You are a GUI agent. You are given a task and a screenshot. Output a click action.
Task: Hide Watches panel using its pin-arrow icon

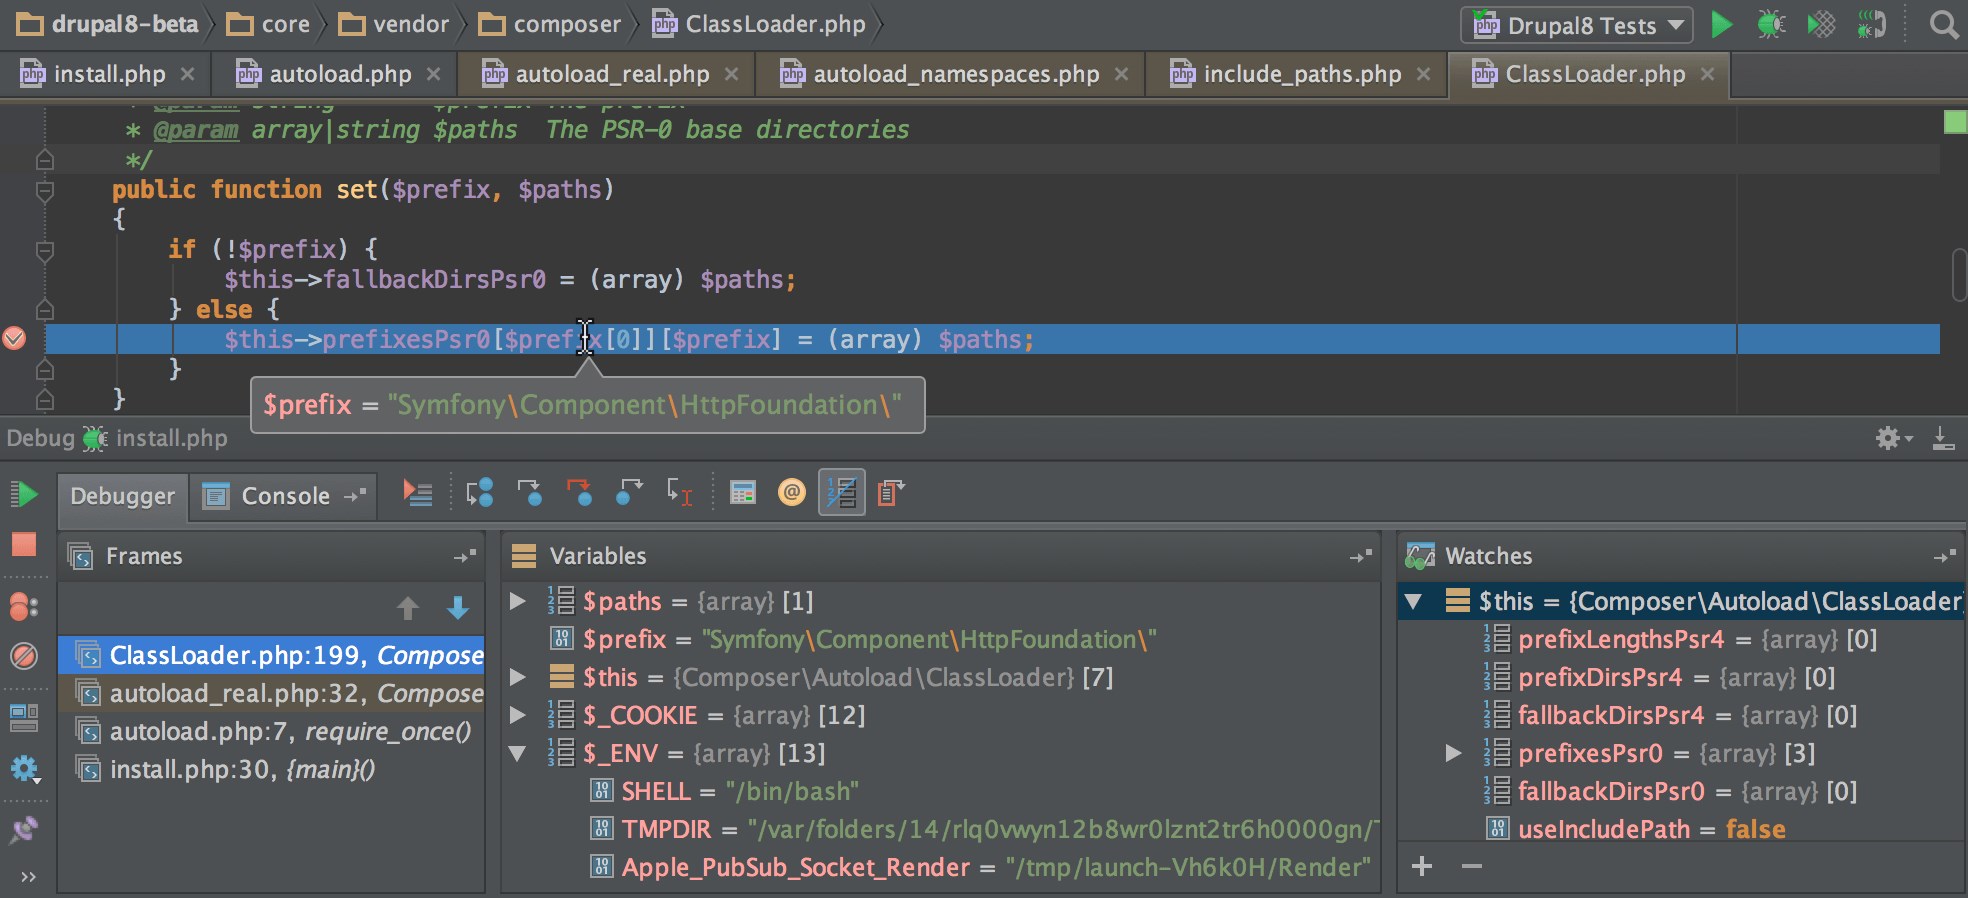click(1945, 556)
